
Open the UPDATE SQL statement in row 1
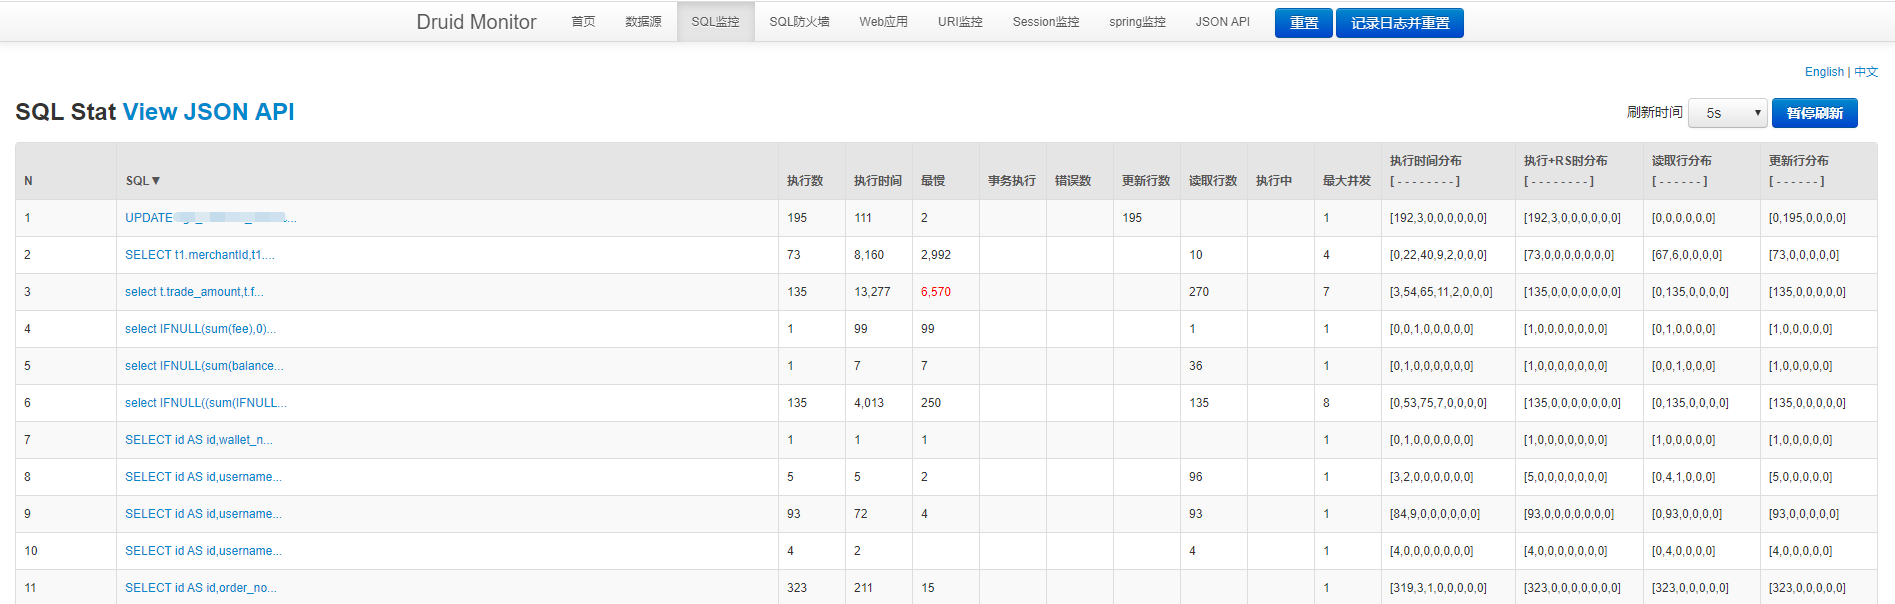click(x=210, y=218)
